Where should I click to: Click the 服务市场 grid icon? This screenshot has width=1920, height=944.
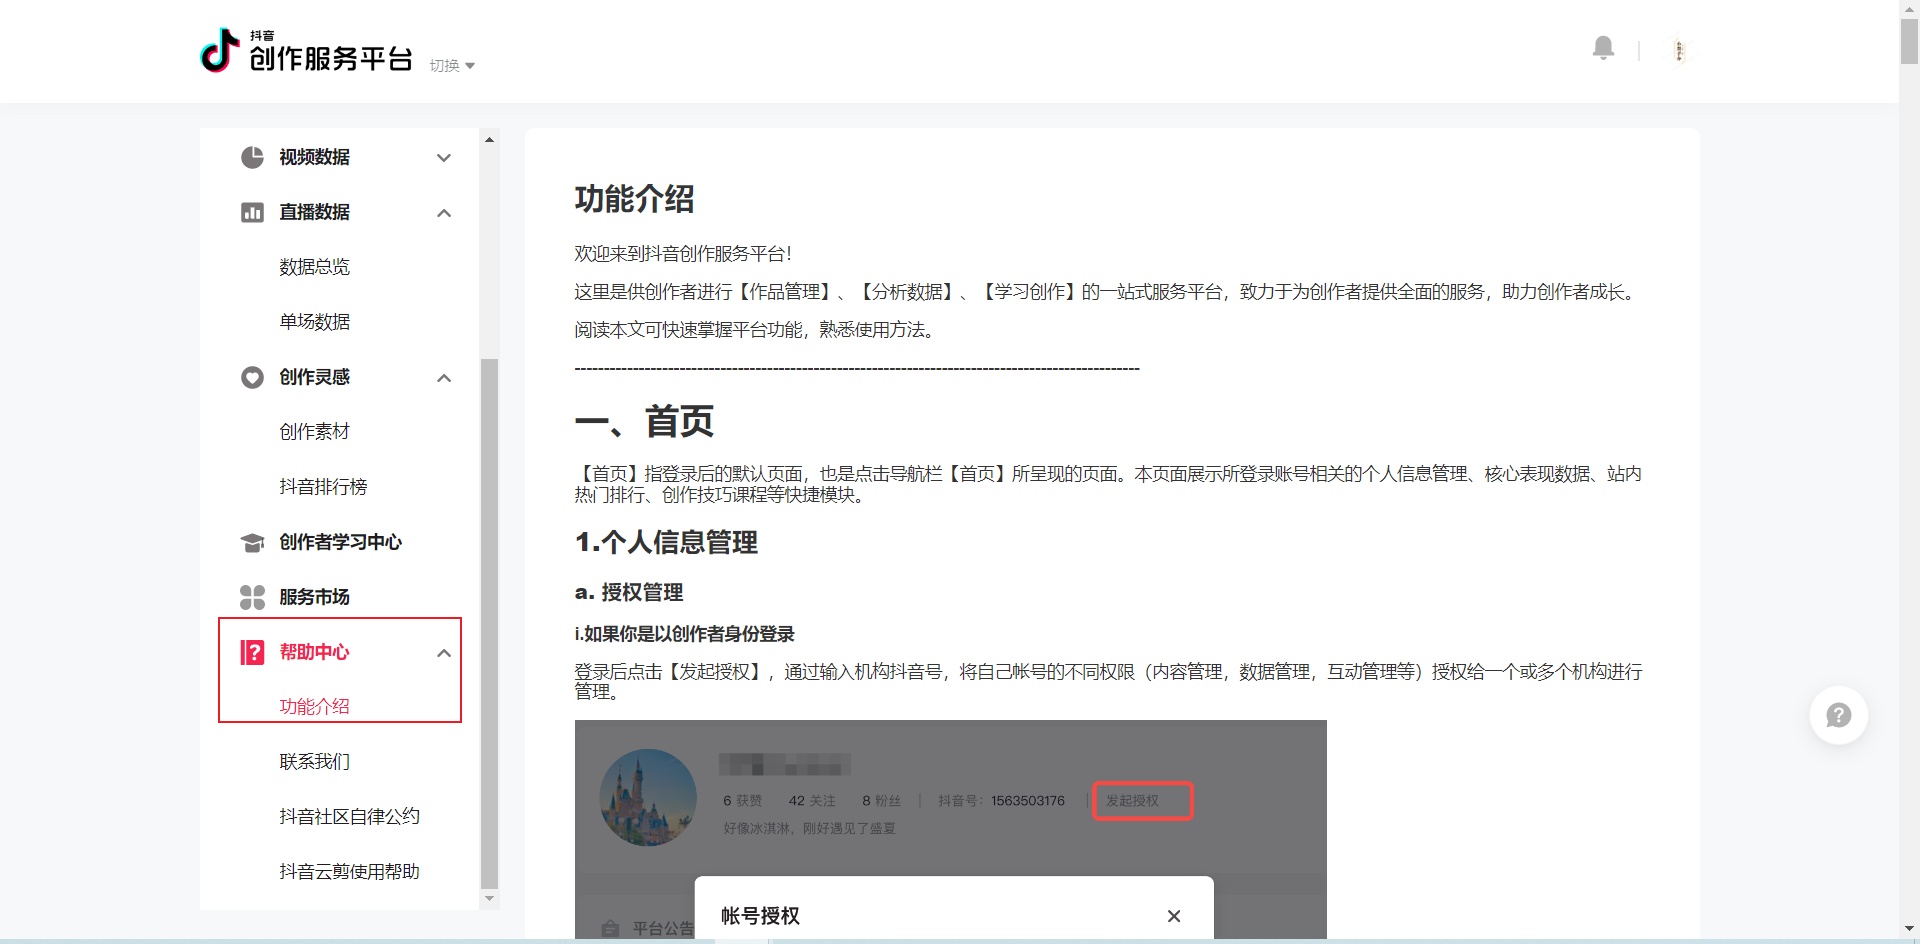(x=252, y=597)
